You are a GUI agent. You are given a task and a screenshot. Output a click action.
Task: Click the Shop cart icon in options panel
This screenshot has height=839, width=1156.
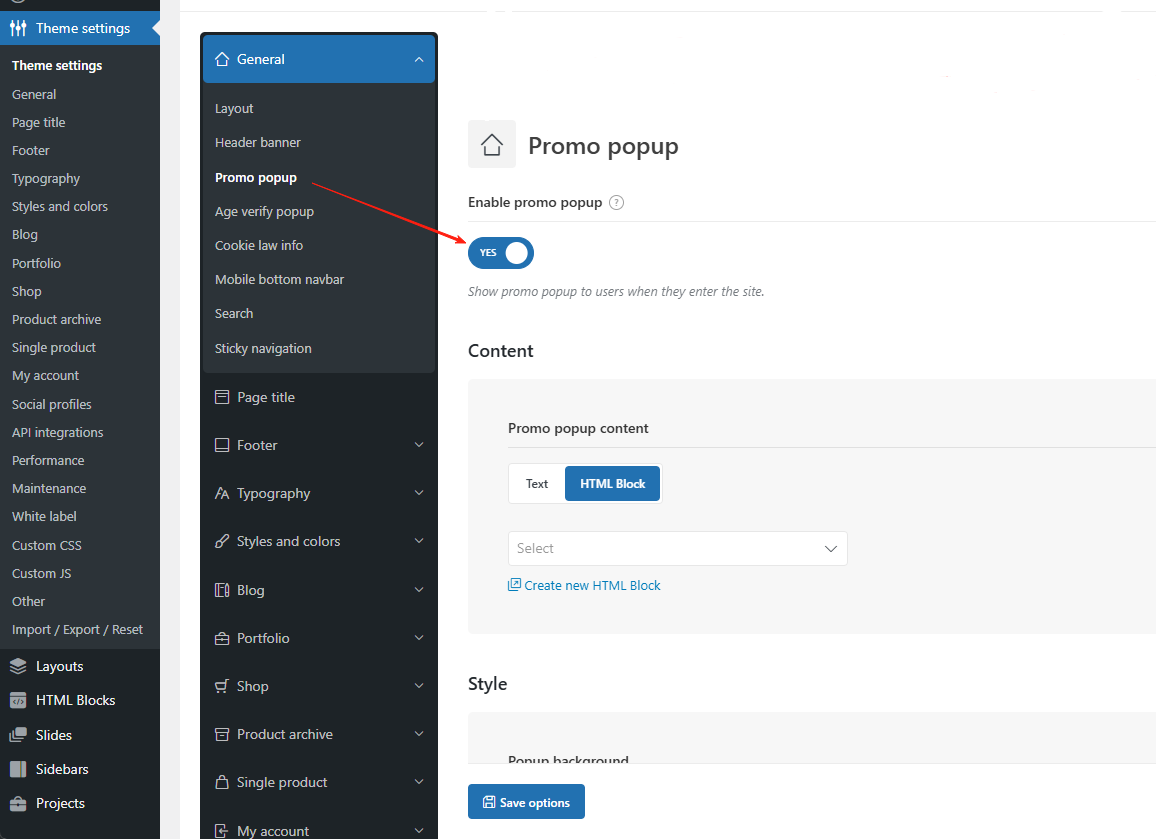pos(222,686)
